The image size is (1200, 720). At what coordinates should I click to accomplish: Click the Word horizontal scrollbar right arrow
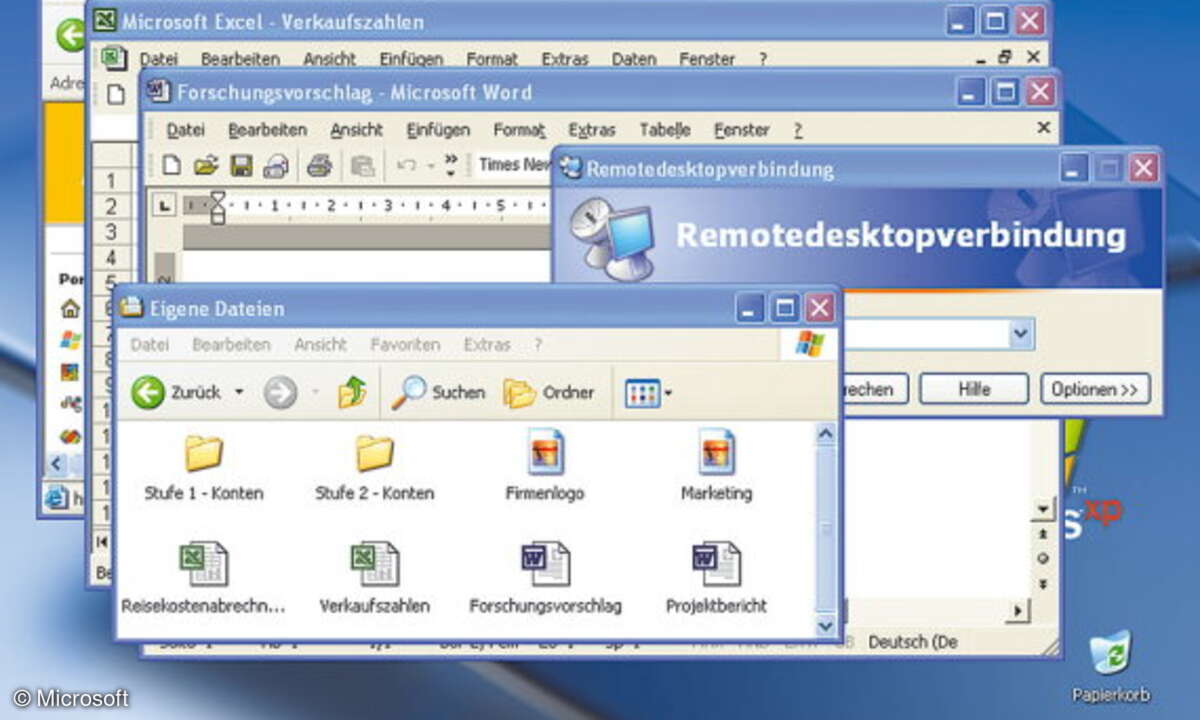1018,611
